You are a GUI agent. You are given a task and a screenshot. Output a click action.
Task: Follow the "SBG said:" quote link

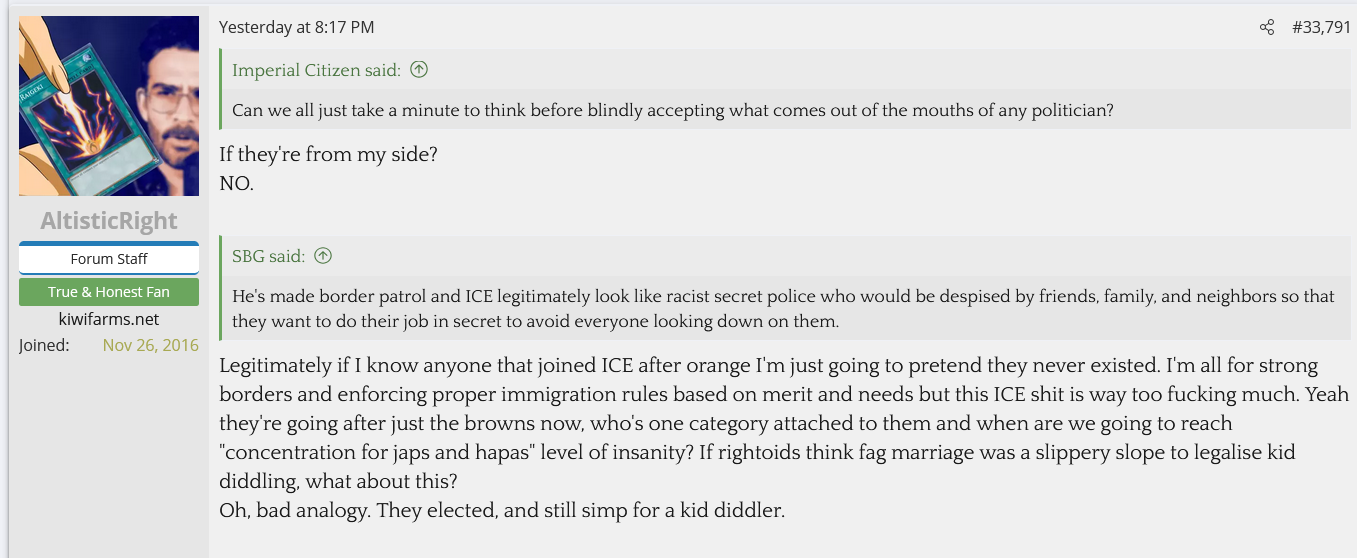pos(268,256)
